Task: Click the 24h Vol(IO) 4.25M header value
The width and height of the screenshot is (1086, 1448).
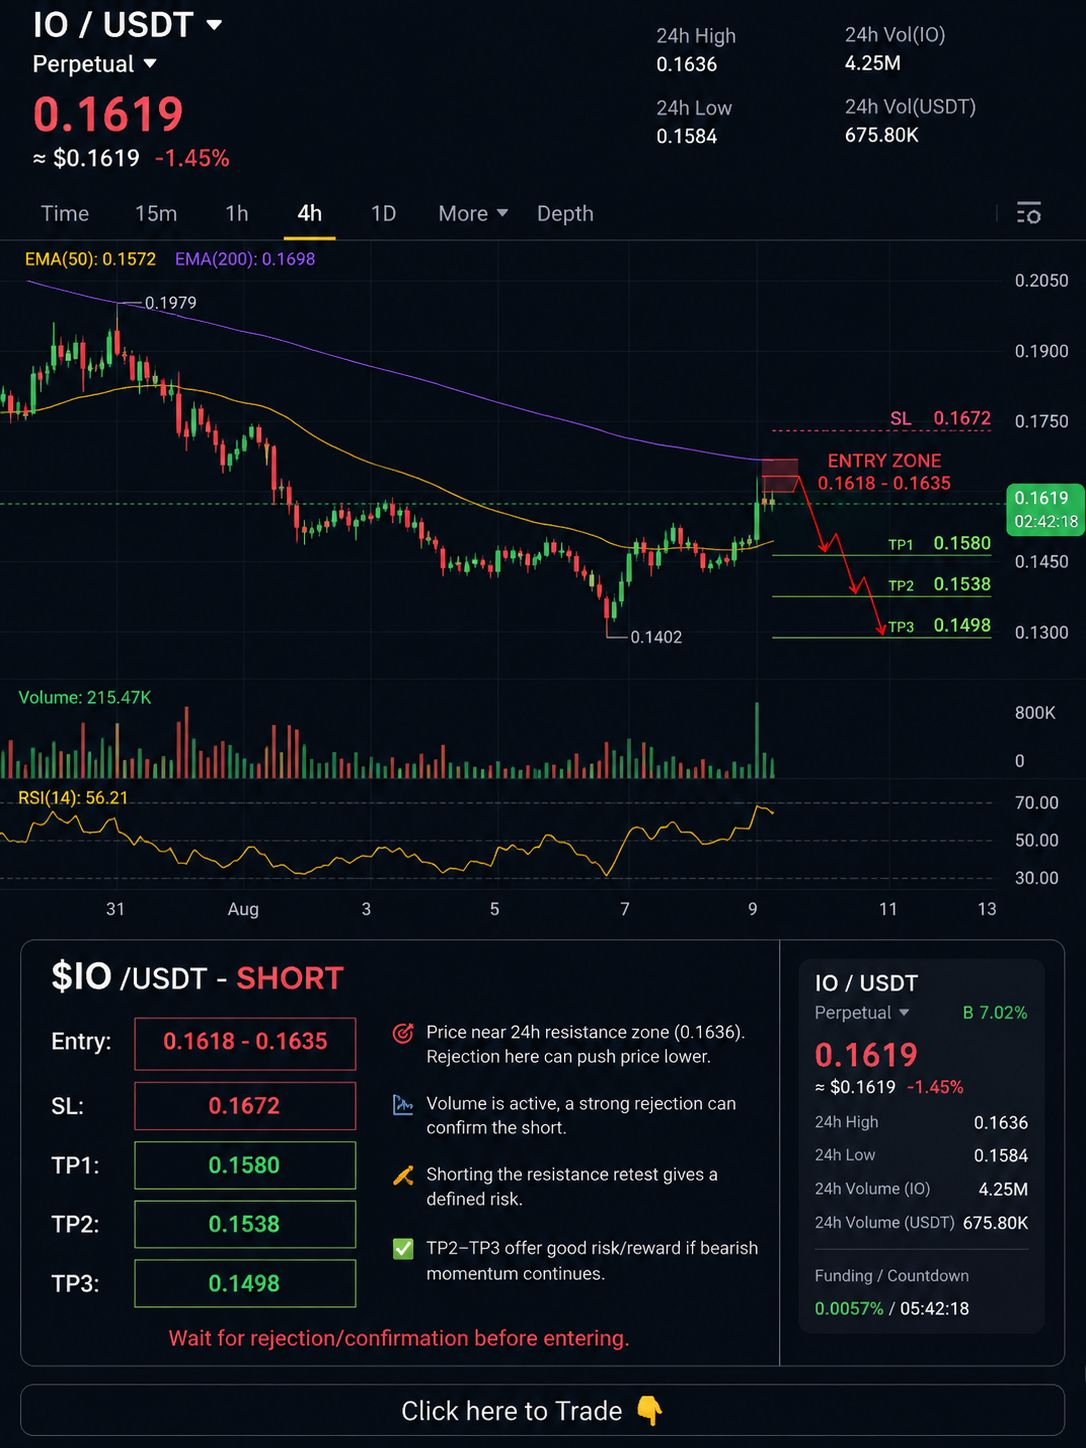Action: tap(873, 63)
